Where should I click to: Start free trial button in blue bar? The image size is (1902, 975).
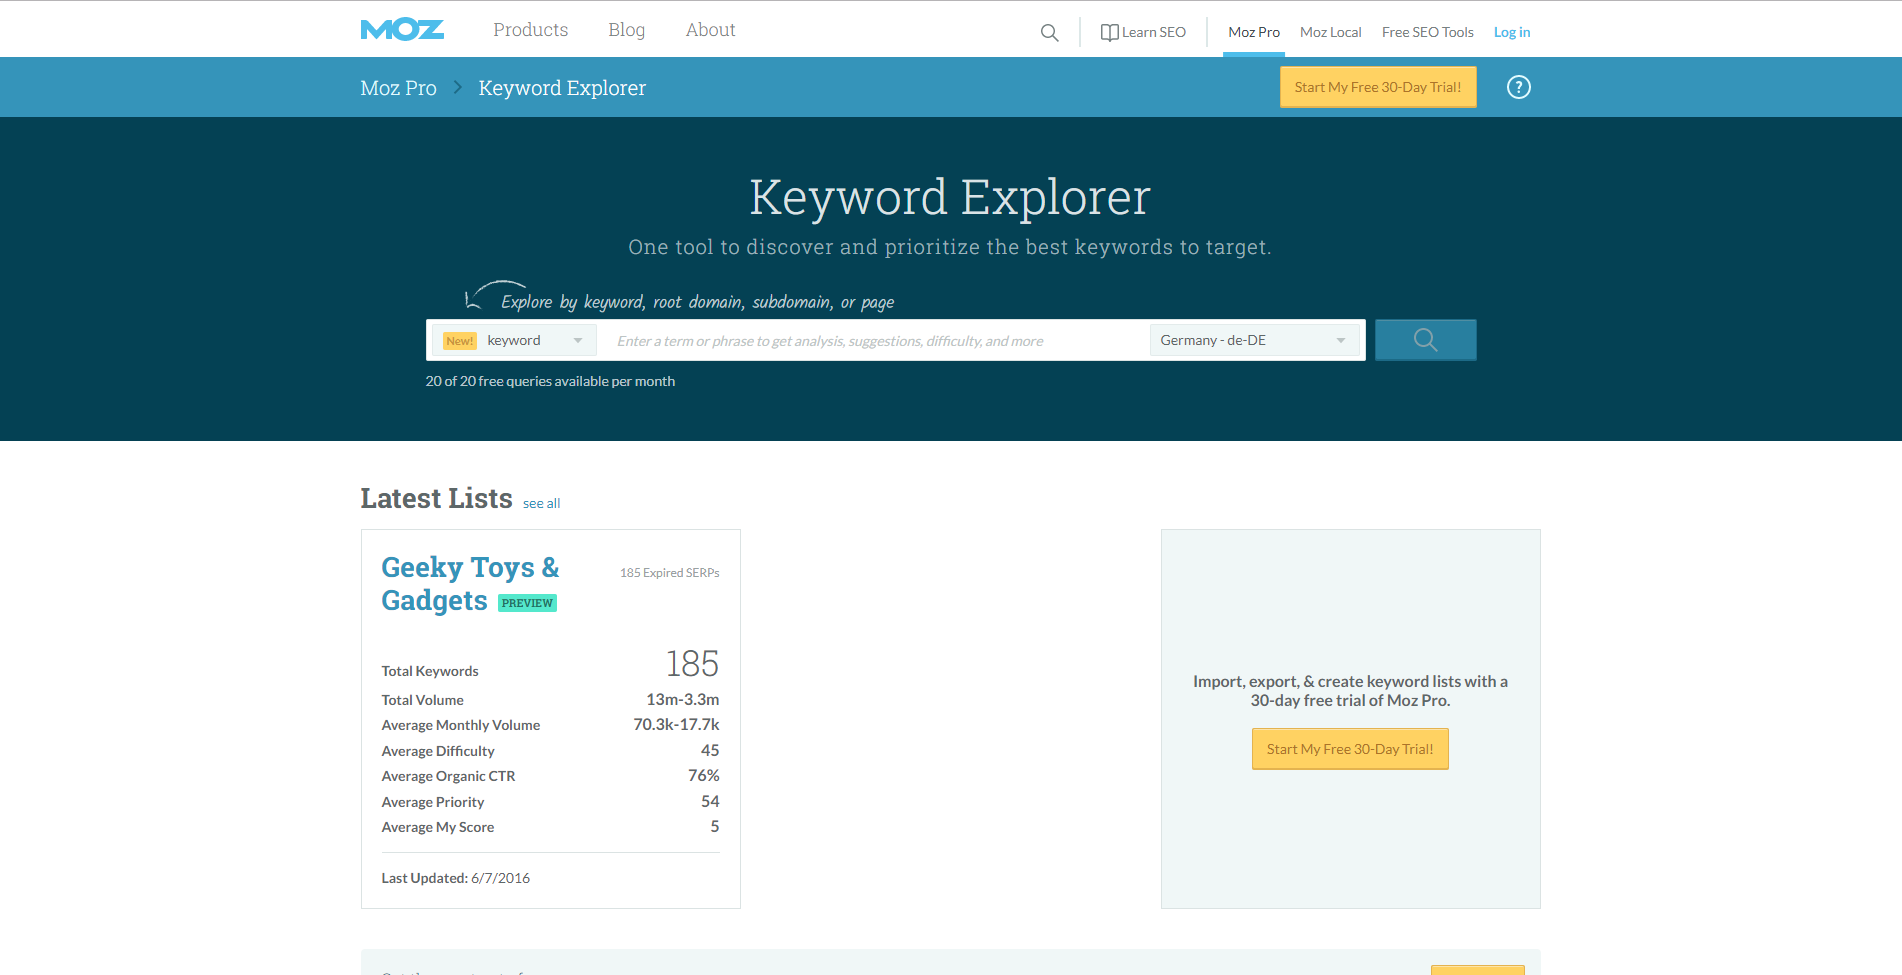point(1378,87)
